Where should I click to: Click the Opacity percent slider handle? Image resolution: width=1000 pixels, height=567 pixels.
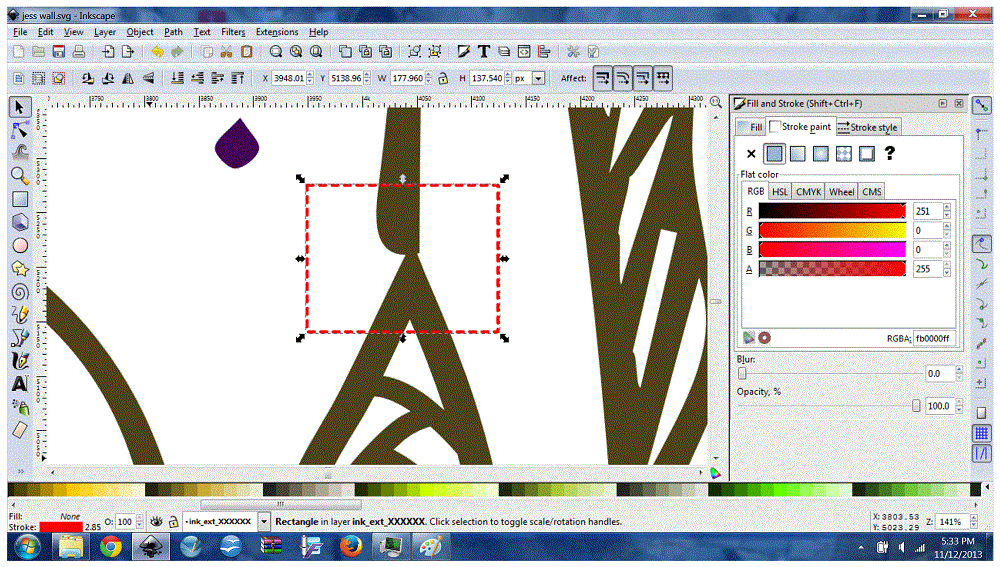[x=916, y=406]
